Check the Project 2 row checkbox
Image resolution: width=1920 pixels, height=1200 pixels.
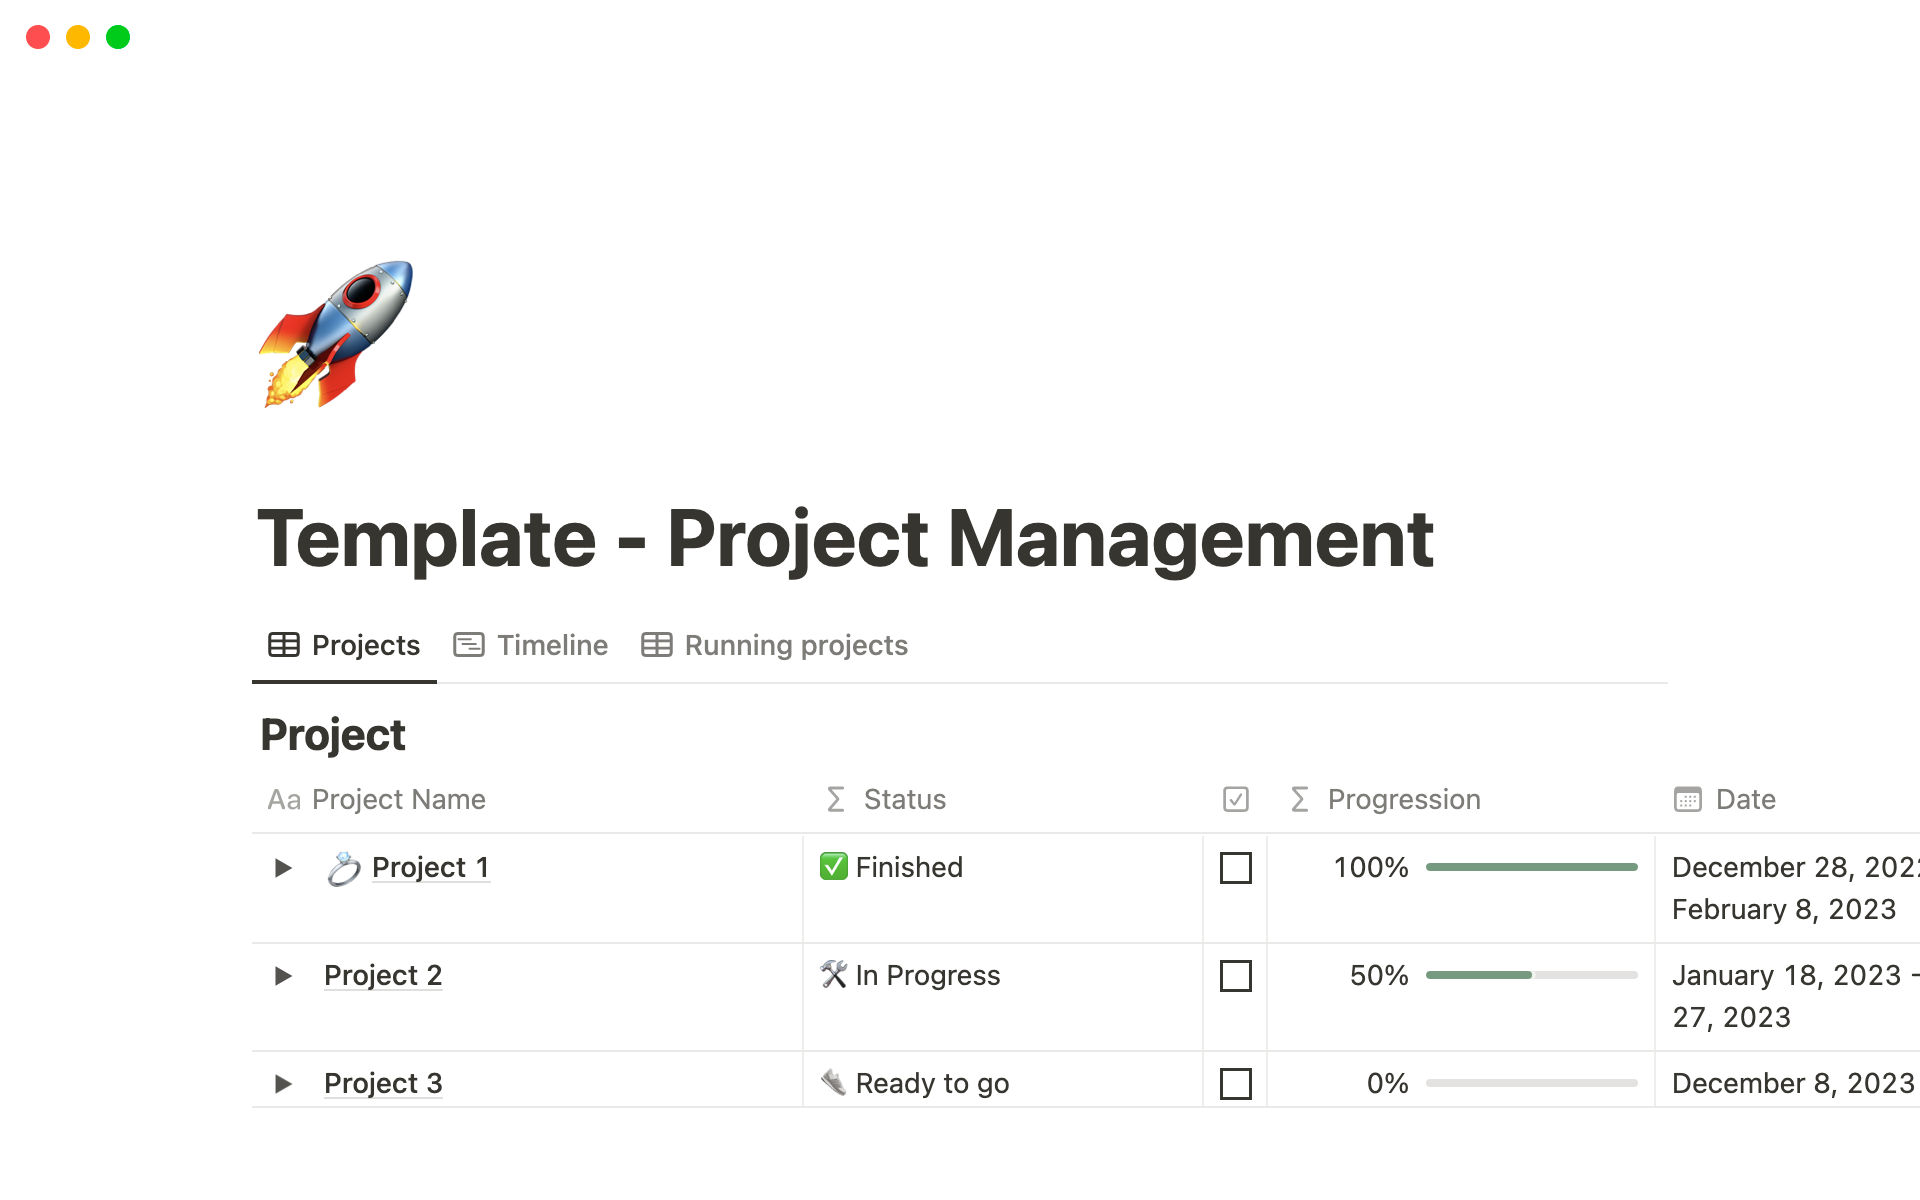pyautogui.click(x=1235, y=975)
